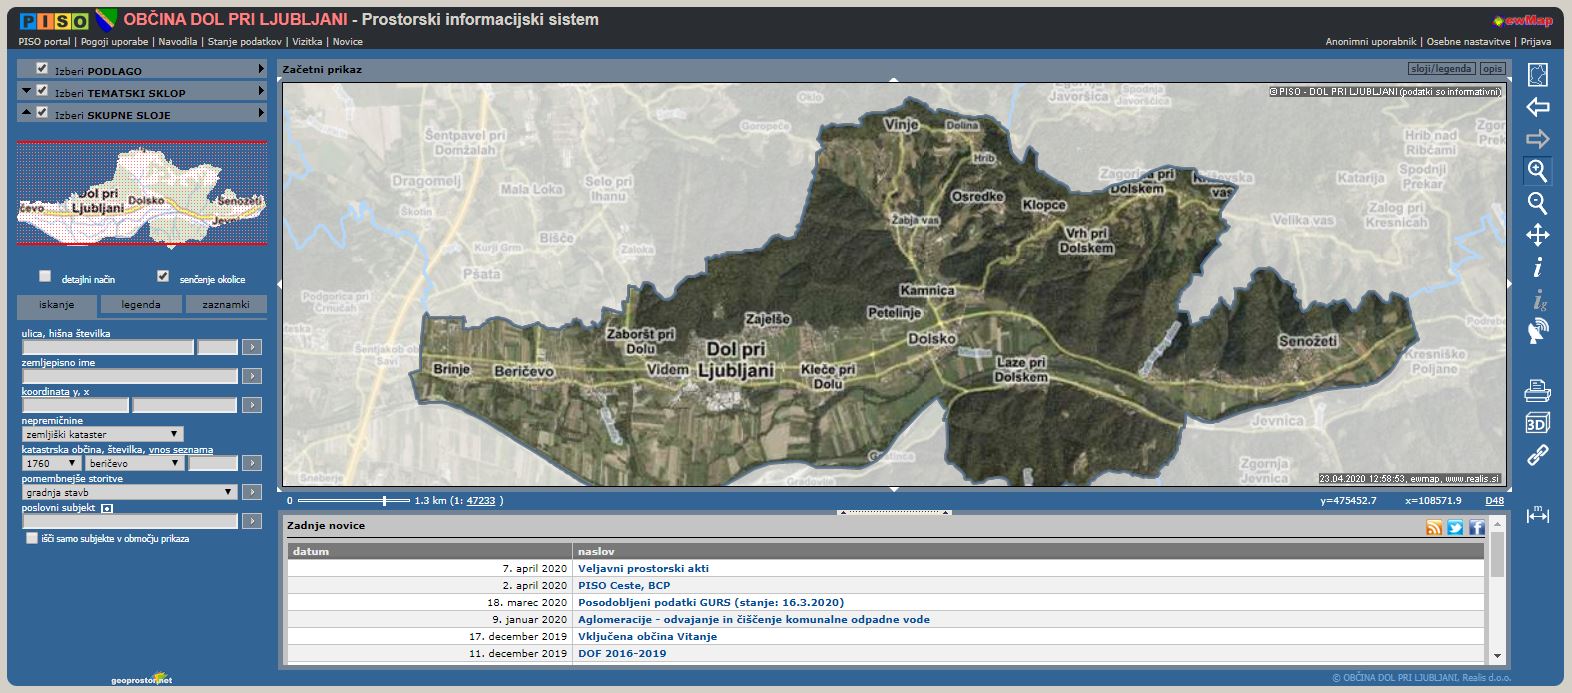Switch to the legenda tab

[x=141, y=304]
